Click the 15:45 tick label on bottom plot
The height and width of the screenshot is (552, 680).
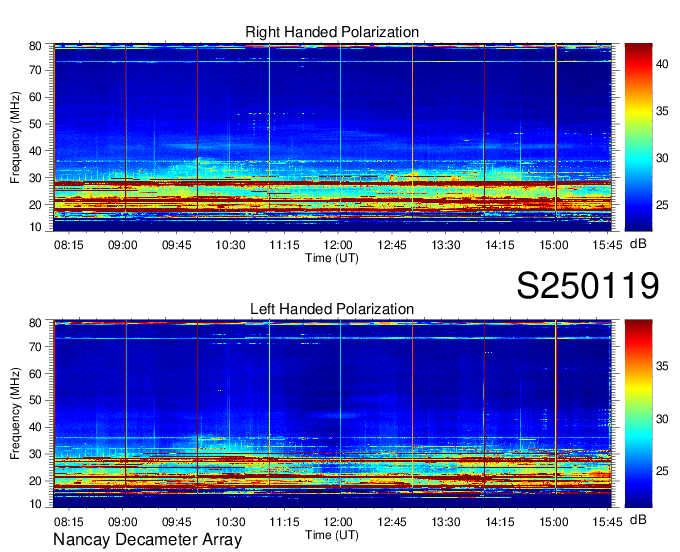[x=608, y=522]
